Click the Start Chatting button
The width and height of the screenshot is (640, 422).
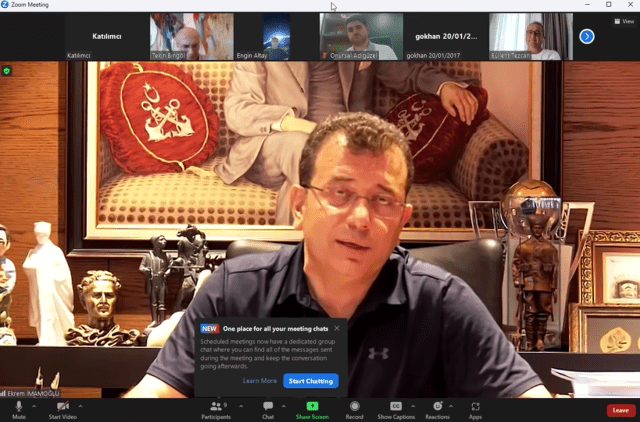[311, 381]
